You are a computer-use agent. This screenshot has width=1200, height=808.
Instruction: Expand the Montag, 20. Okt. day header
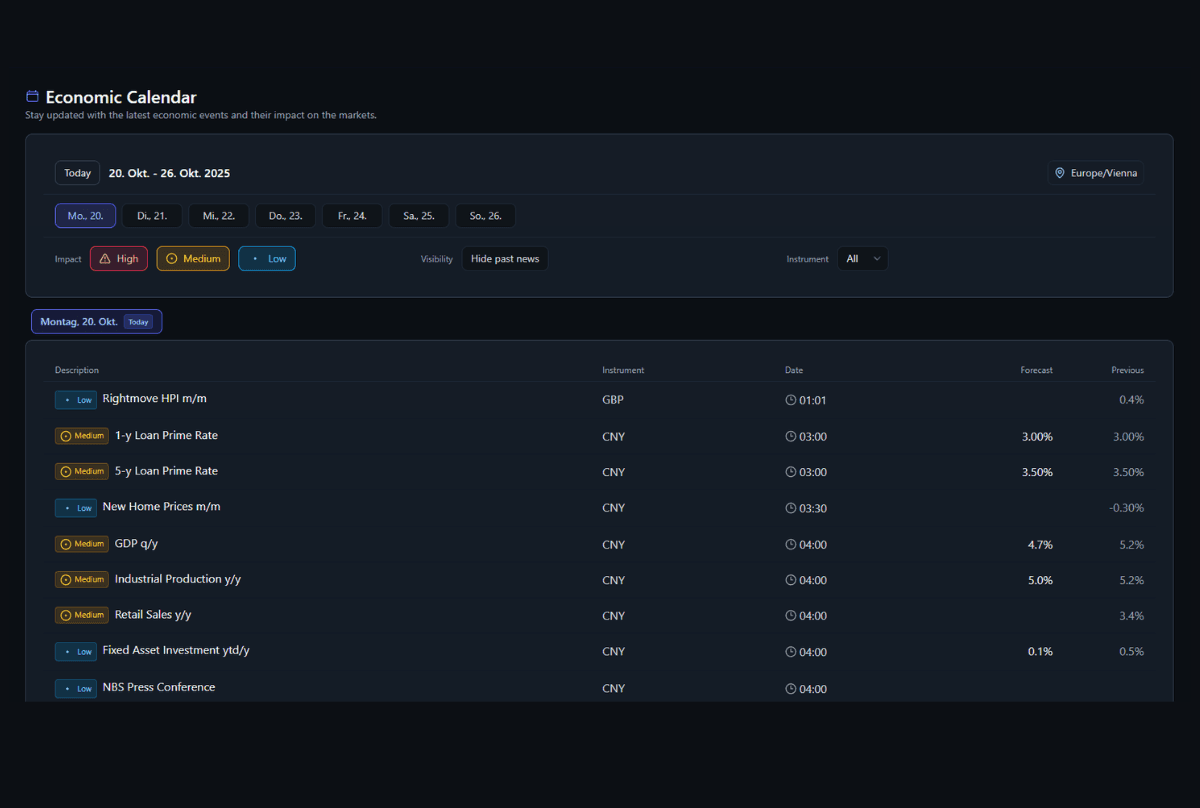click(x=96, y=322)
